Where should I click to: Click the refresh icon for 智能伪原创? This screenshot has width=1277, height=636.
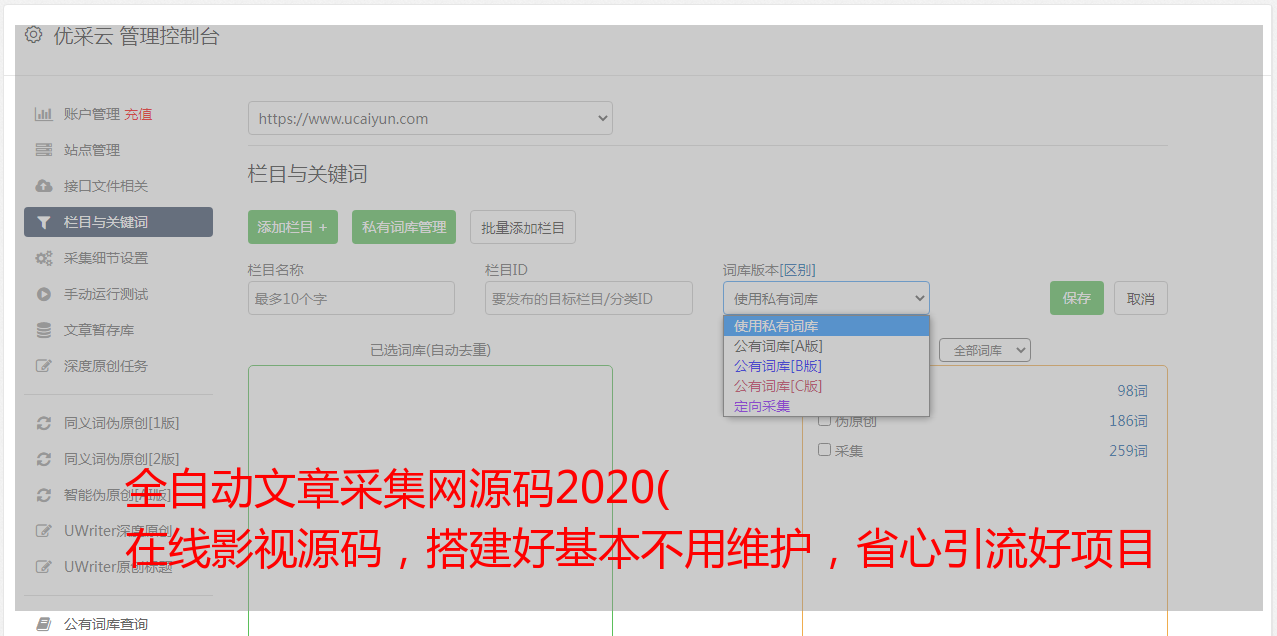point(43,495)
